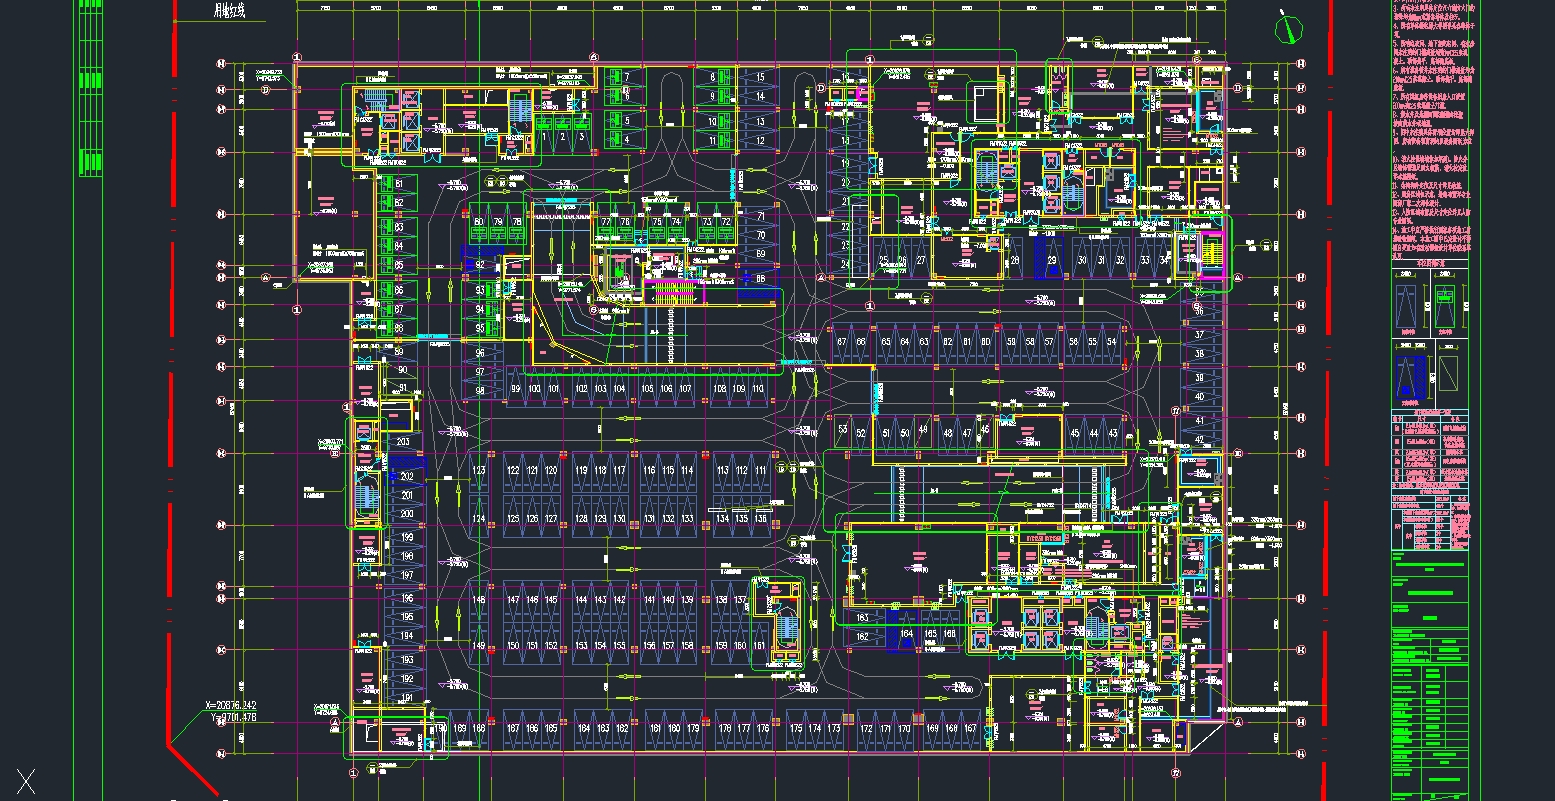This screenshot has width=1555, height=801.
Task: Select the '用地红线' label text
Action: coord(229,12)
